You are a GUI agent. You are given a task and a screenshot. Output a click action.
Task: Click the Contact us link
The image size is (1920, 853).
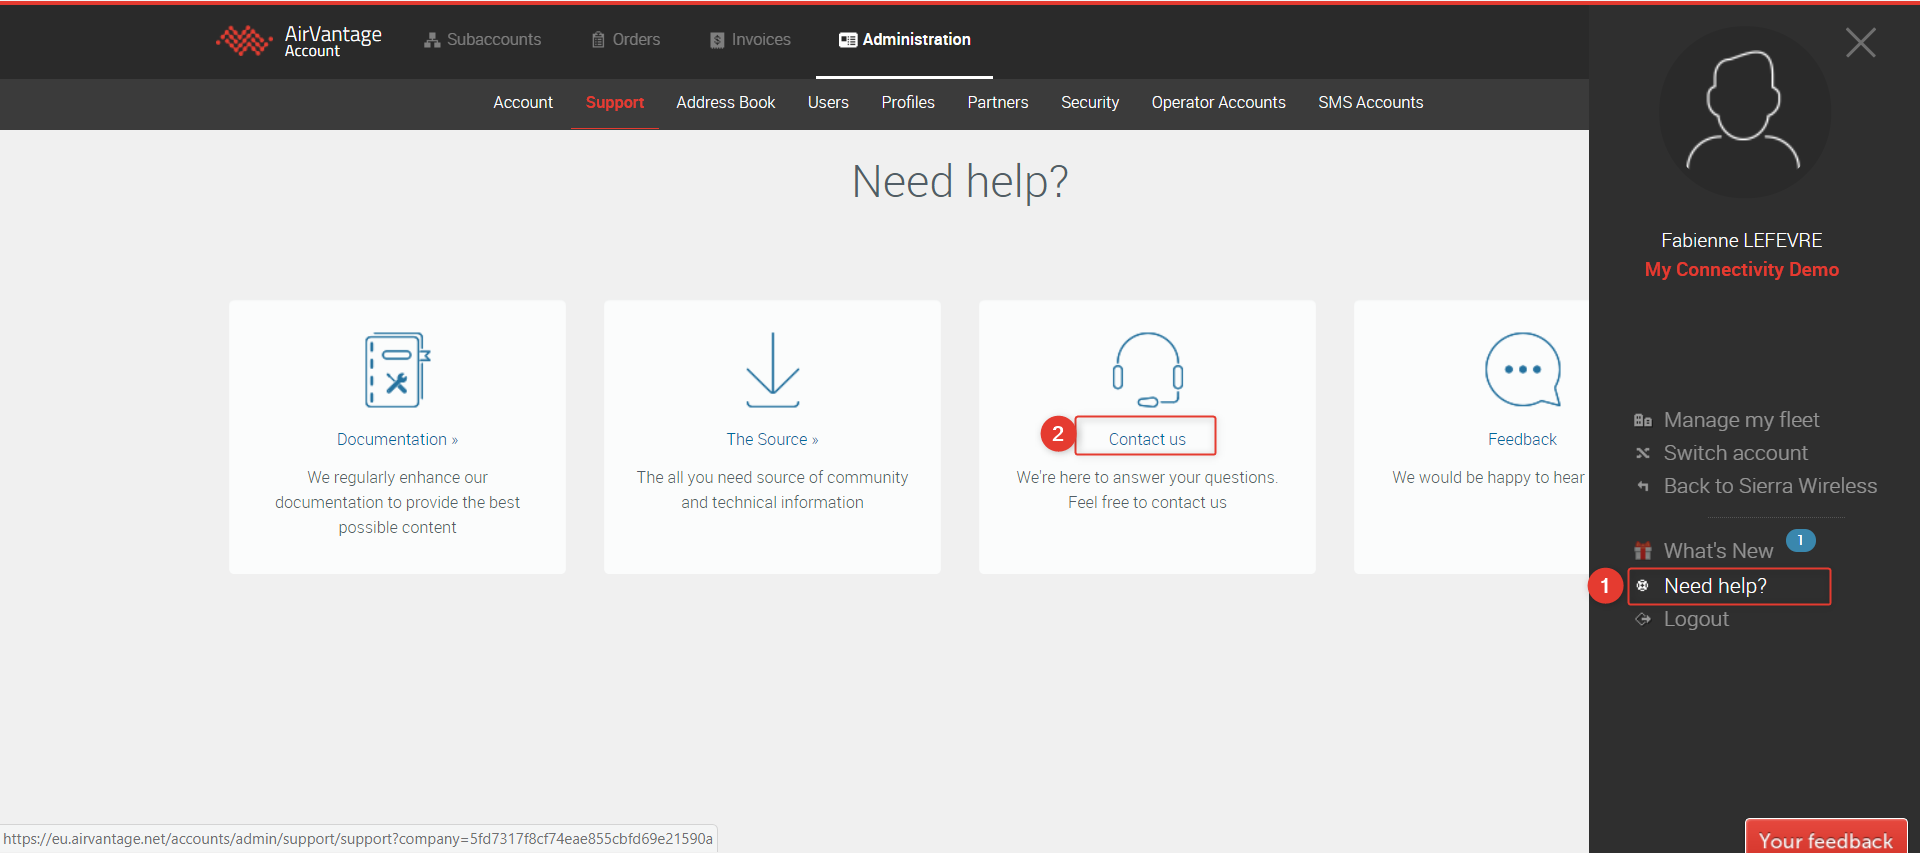click(1146, 439)
